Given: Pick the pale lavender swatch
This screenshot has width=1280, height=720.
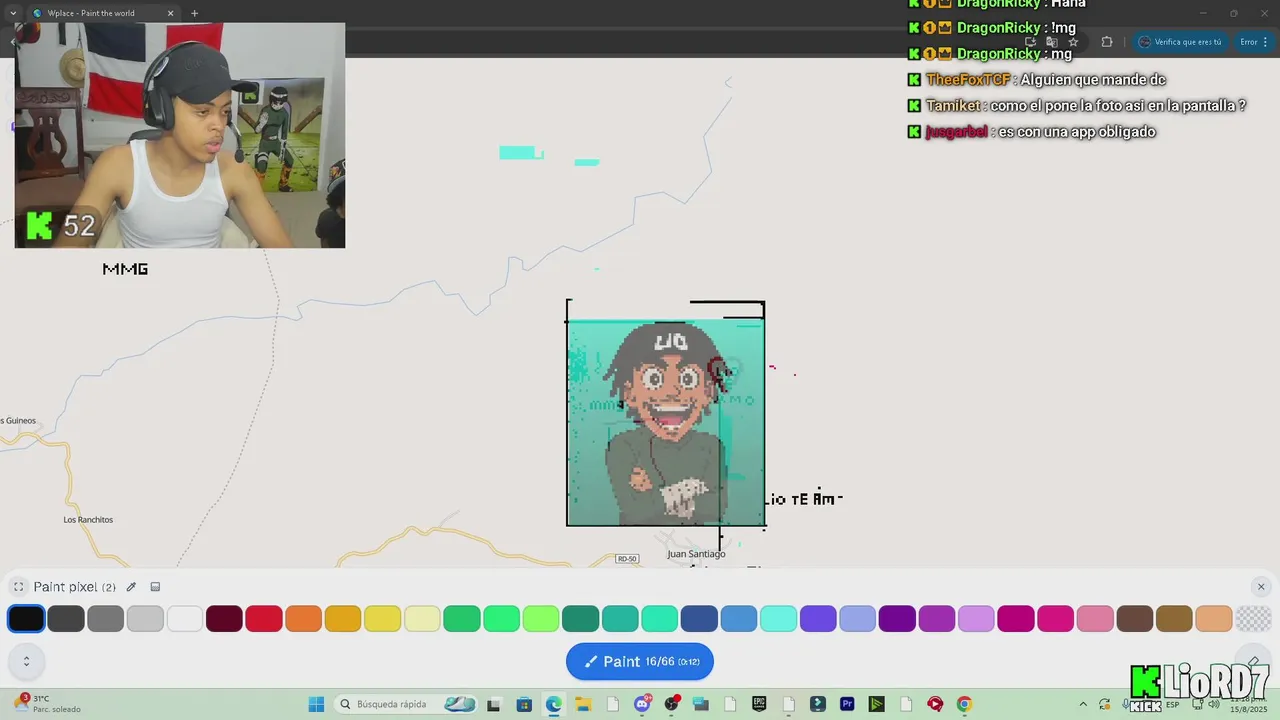Looking at the screenshot, I should coord(977,619).
